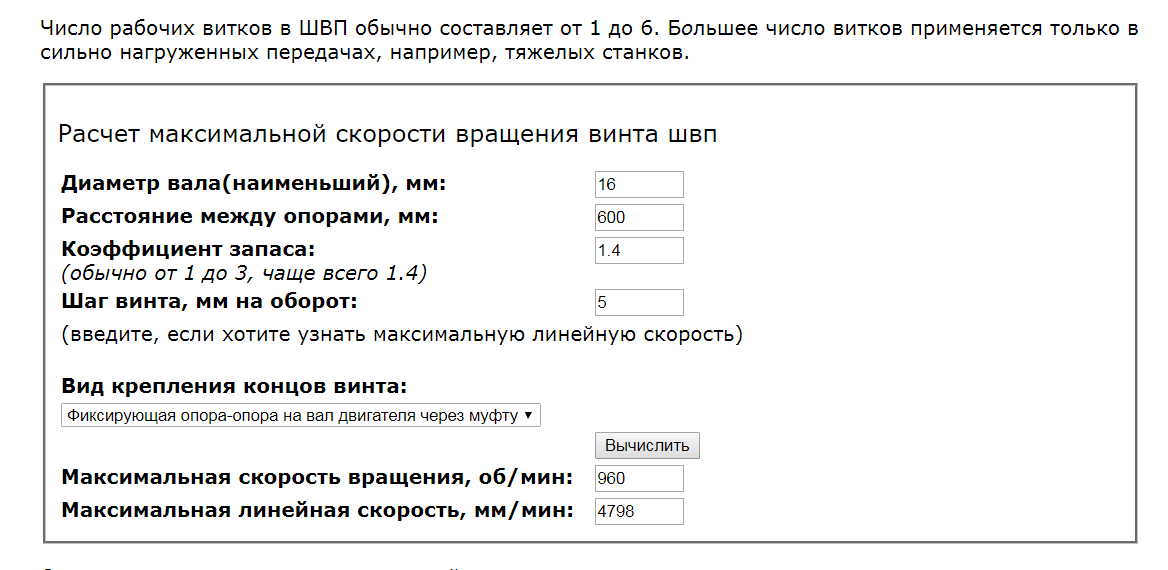Click the top paragraph about working turns in ШВП
Viewport: 1168px width, 570px height.
(x=588, y=40)
